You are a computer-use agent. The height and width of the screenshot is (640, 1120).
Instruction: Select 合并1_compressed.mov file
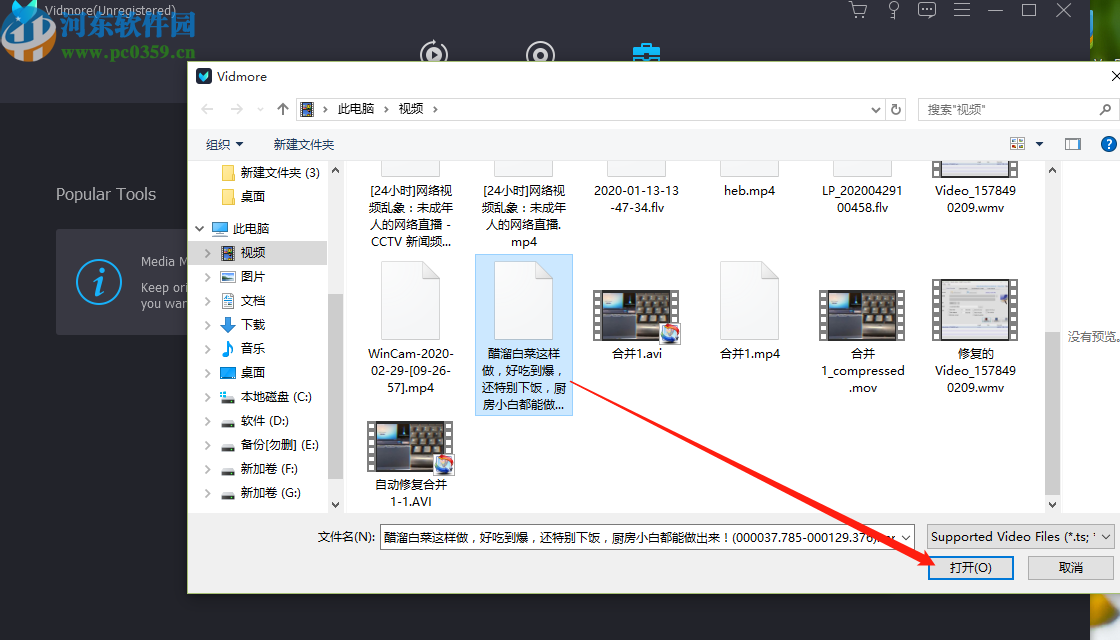862,342
